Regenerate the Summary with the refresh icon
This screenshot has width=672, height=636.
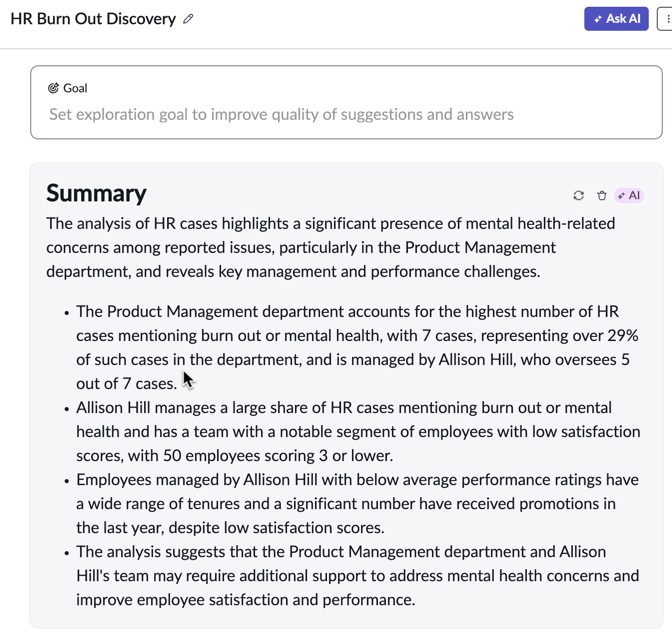579,195
